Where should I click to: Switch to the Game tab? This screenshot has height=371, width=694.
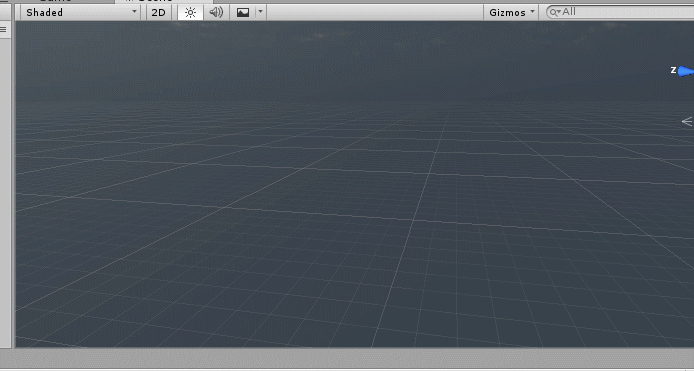pyautogui.click(x=55, y=1)
